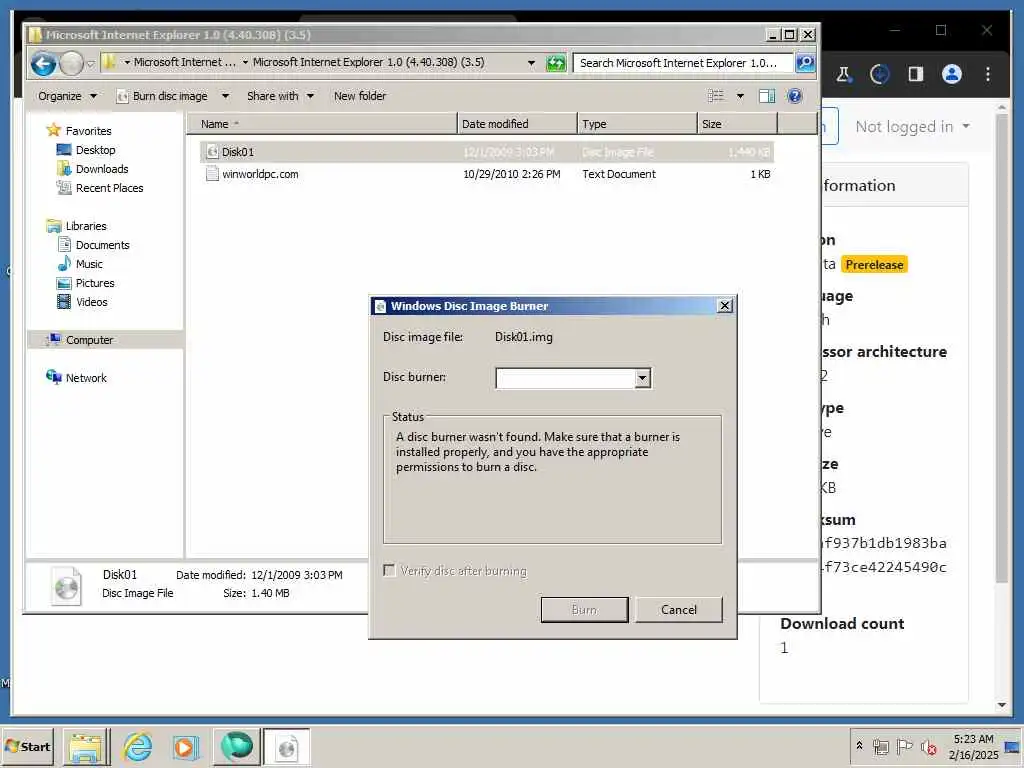Click the search magnifier icon in Explorer
The image size is (1024, 768).
(x=805, y=63)
